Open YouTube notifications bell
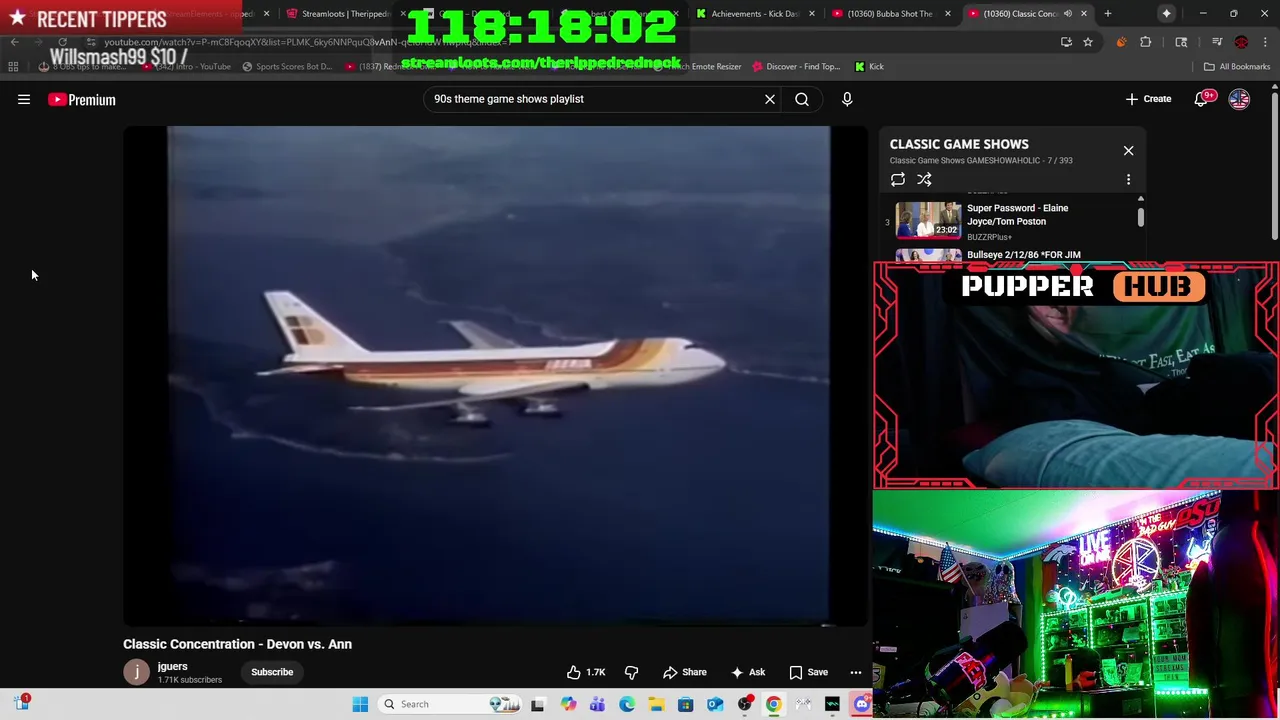The height and width of the screenshot is (720, 1280). [x=1203, y=98]
